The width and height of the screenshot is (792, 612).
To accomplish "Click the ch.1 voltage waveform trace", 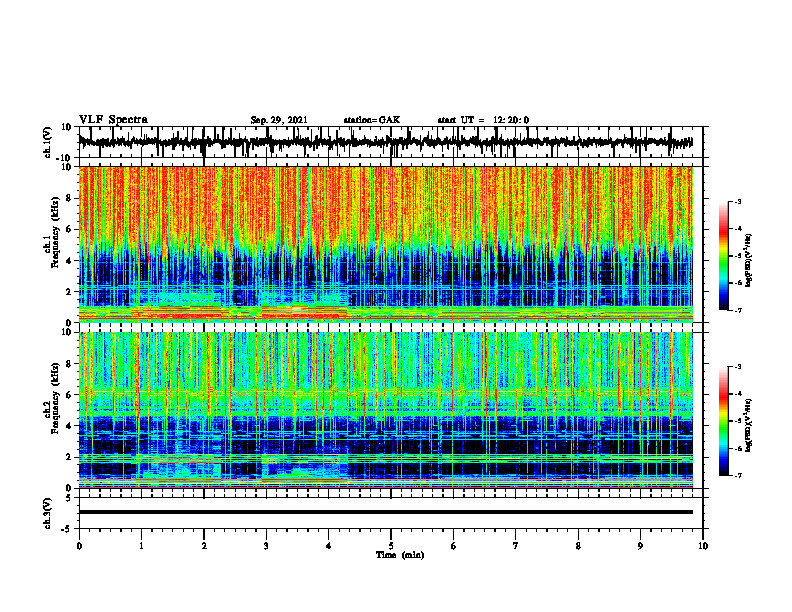I will tap(385, 142).
